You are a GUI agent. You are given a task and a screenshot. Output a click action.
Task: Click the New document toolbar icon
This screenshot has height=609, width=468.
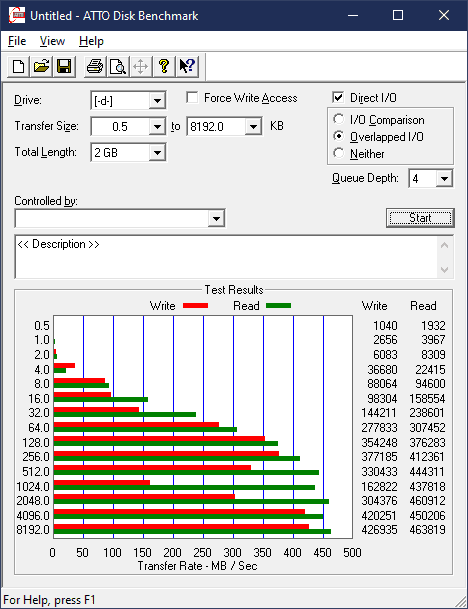pyautogui.click(x=18, y=66)
